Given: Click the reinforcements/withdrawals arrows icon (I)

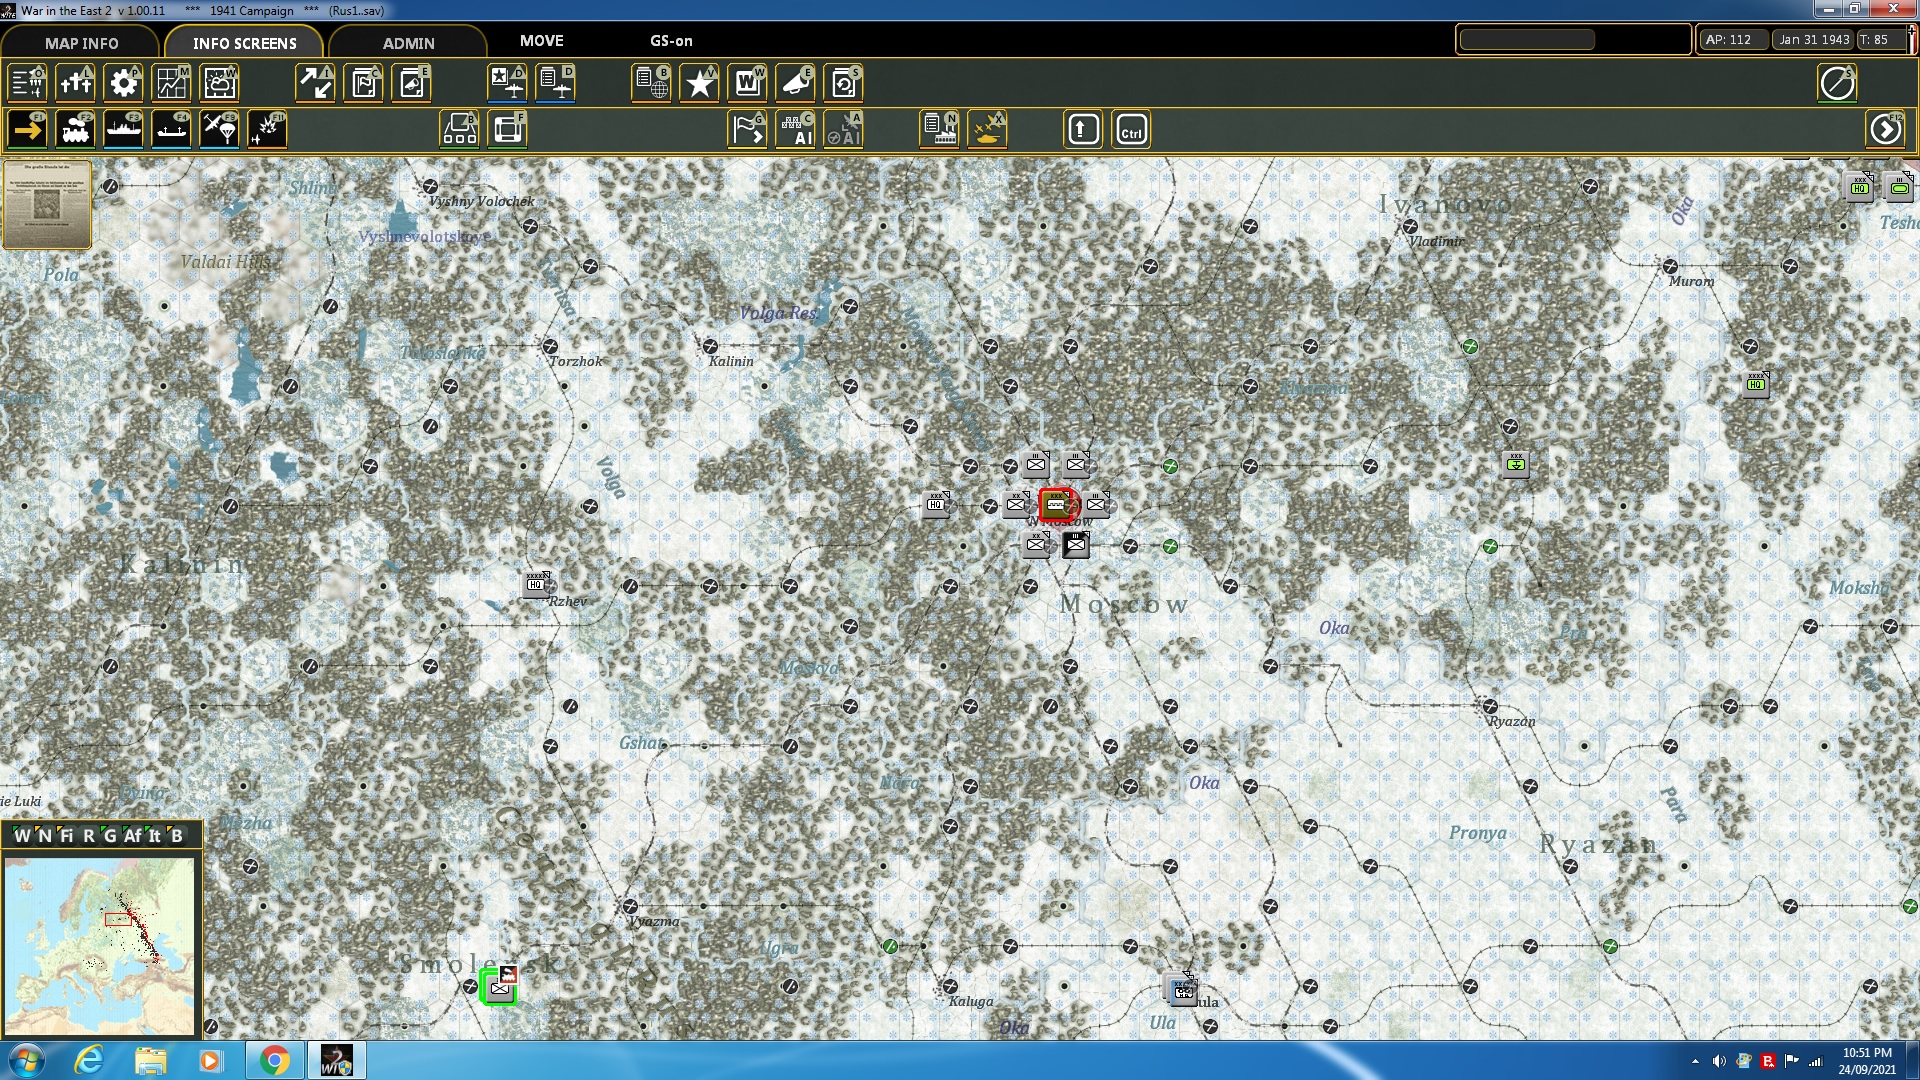Looking at the screenshot, I should pos(316,83).
